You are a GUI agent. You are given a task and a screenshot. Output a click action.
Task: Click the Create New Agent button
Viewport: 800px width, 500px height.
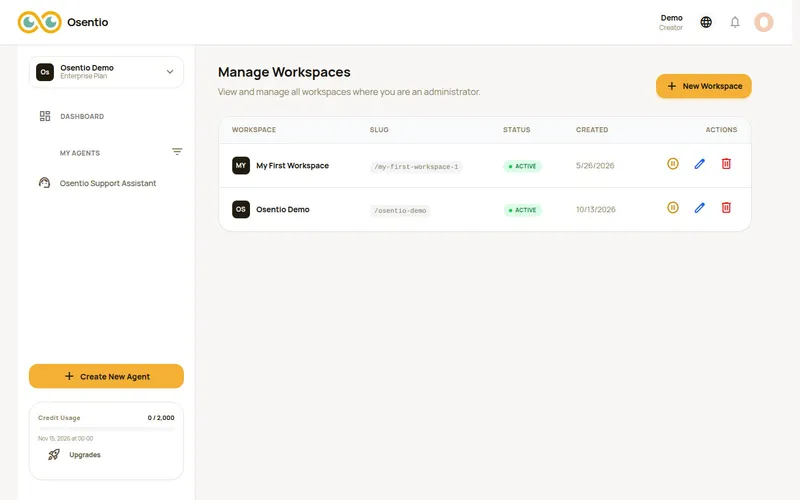tap(106, 376)
